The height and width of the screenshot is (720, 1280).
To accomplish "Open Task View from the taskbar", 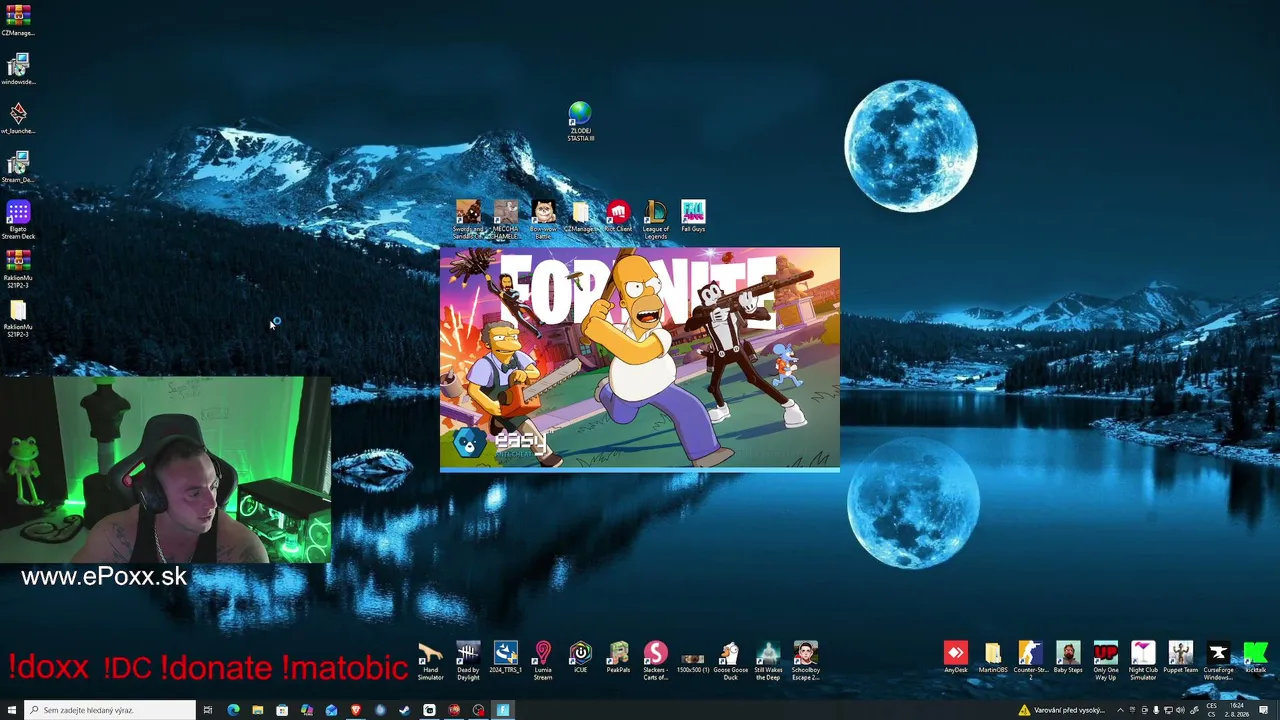I will [208, 710].
